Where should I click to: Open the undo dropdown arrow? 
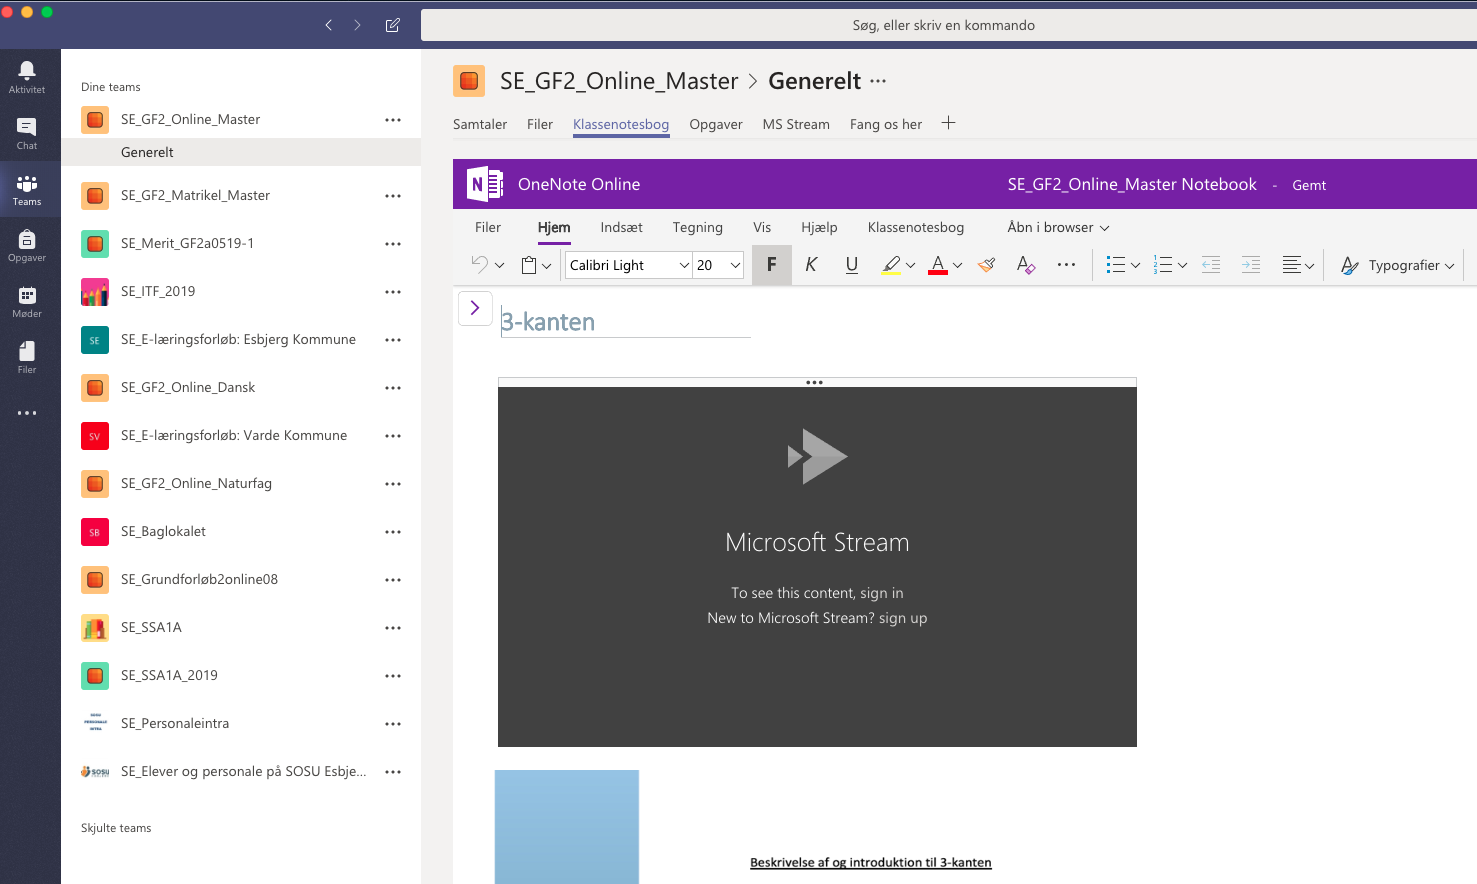coord(499,266)
